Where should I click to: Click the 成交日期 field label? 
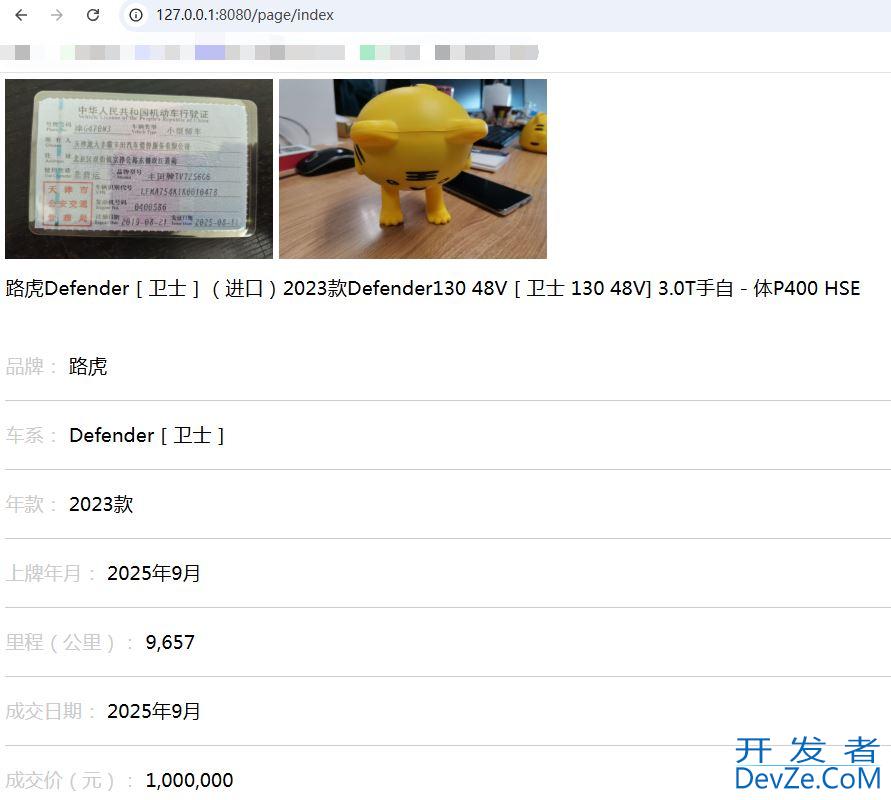[x=50, y=711]
